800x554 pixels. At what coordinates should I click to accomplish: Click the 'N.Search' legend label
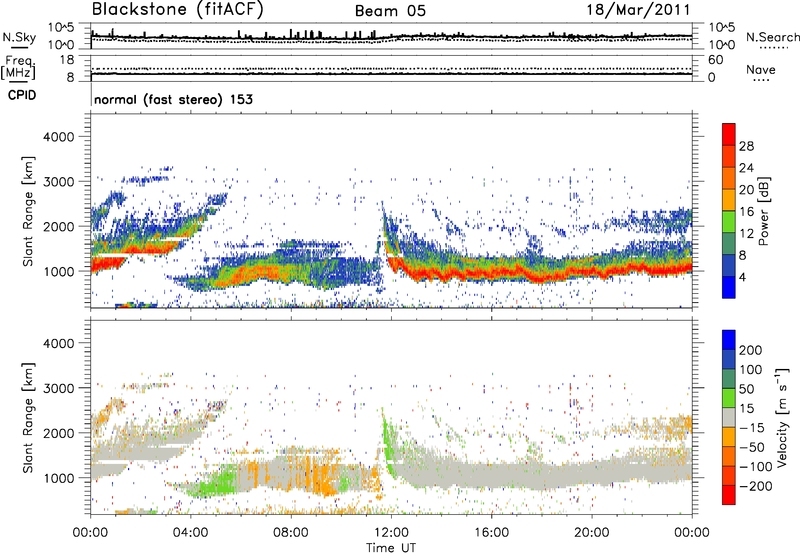tap(772, 37)
